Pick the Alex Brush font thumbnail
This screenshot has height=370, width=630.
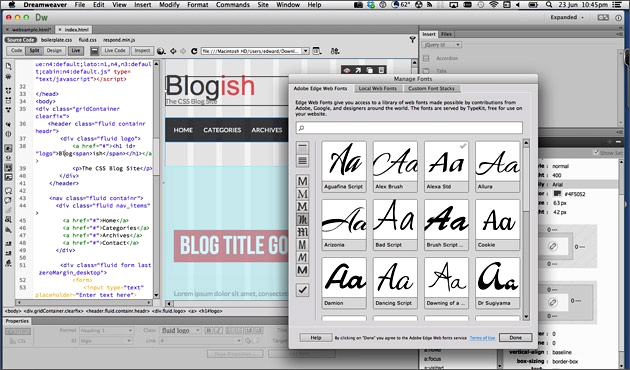point(395,166)
